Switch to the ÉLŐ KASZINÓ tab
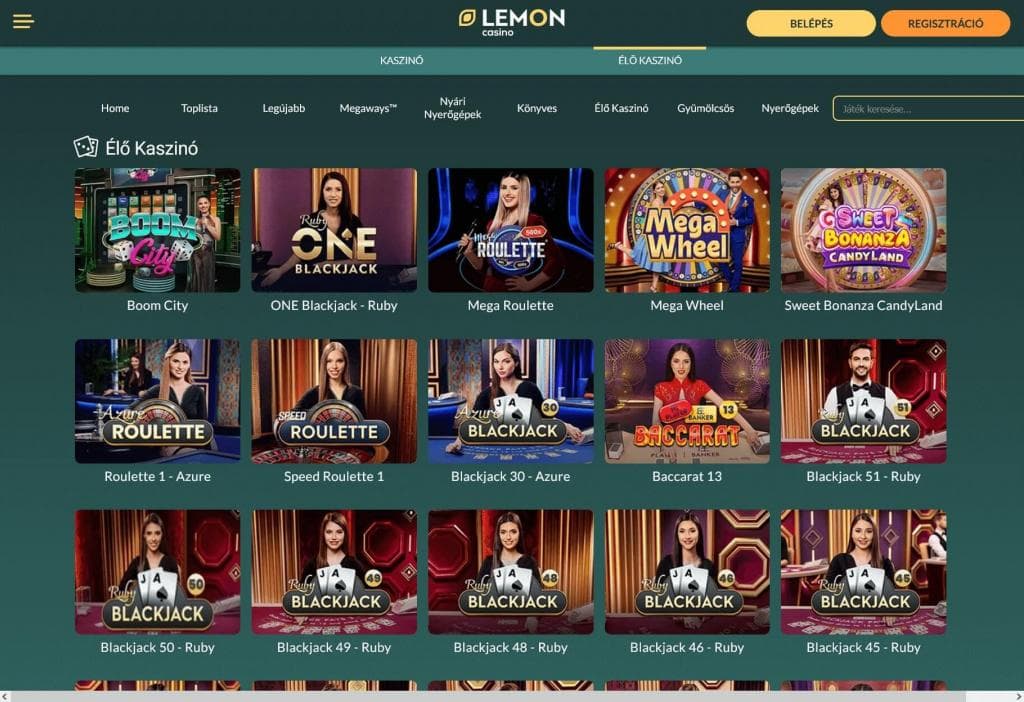This screenshot has width=1024, height=702. coord(650,60)
